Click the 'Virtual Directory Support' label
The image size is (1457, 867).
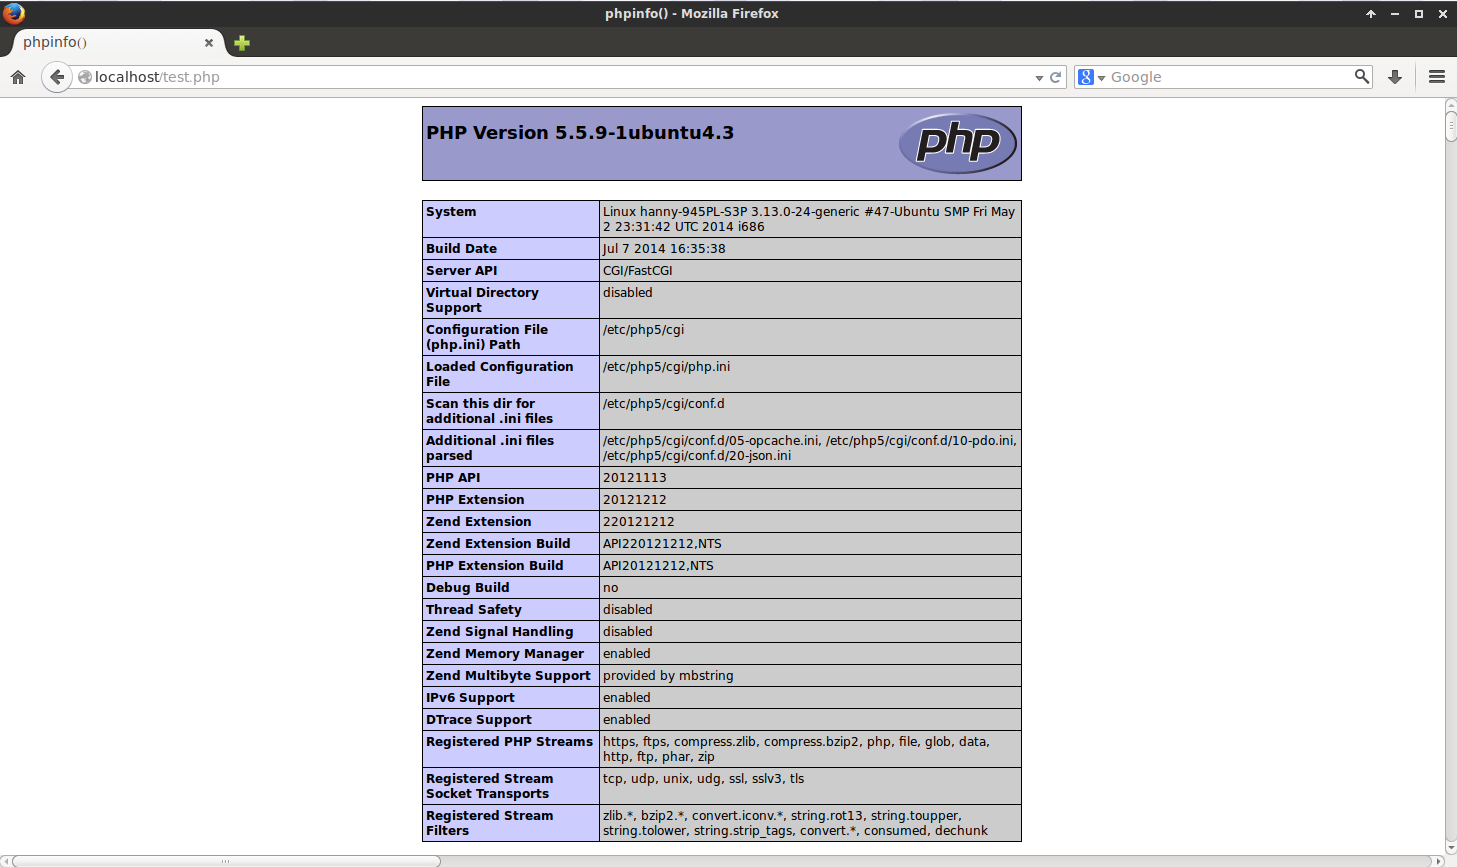tap(482, 300)
